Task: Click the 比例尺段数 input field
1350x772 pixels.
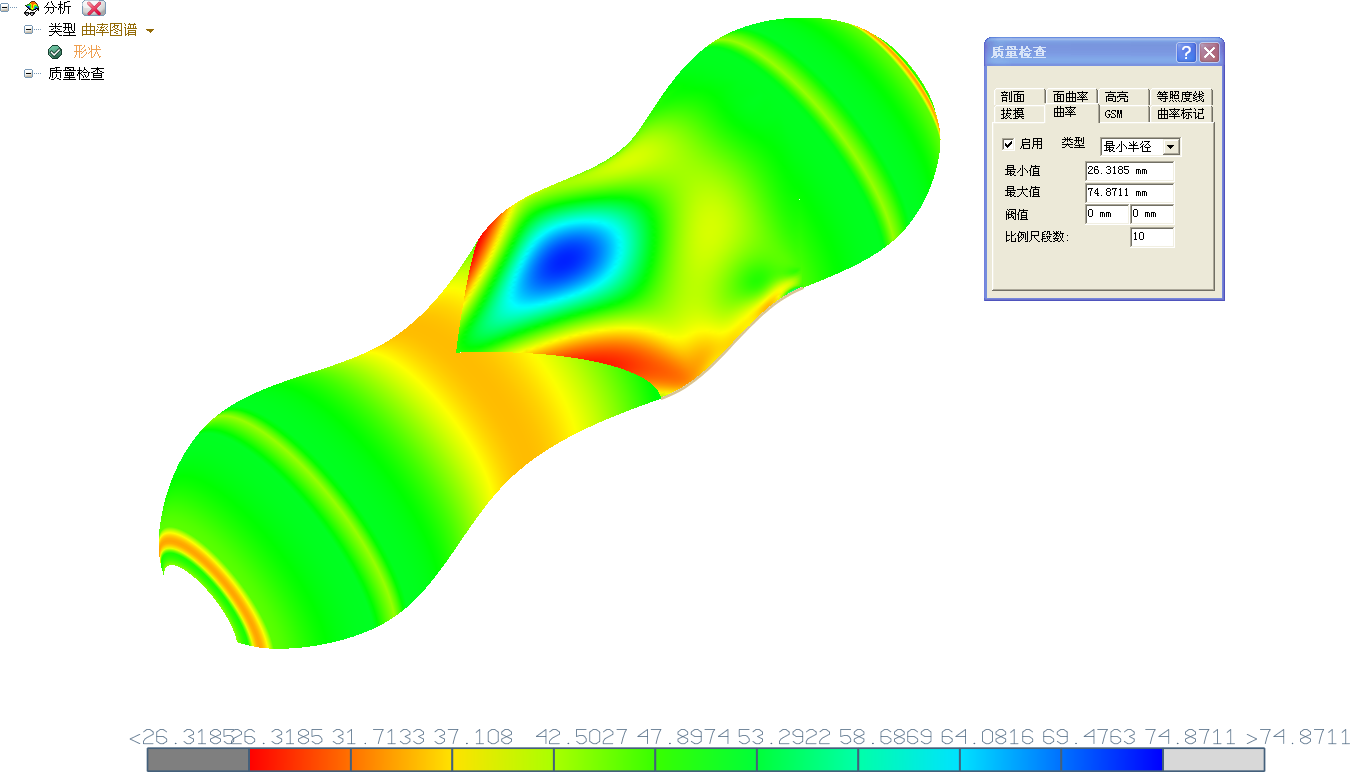Action: click(x=1151, y=237)
